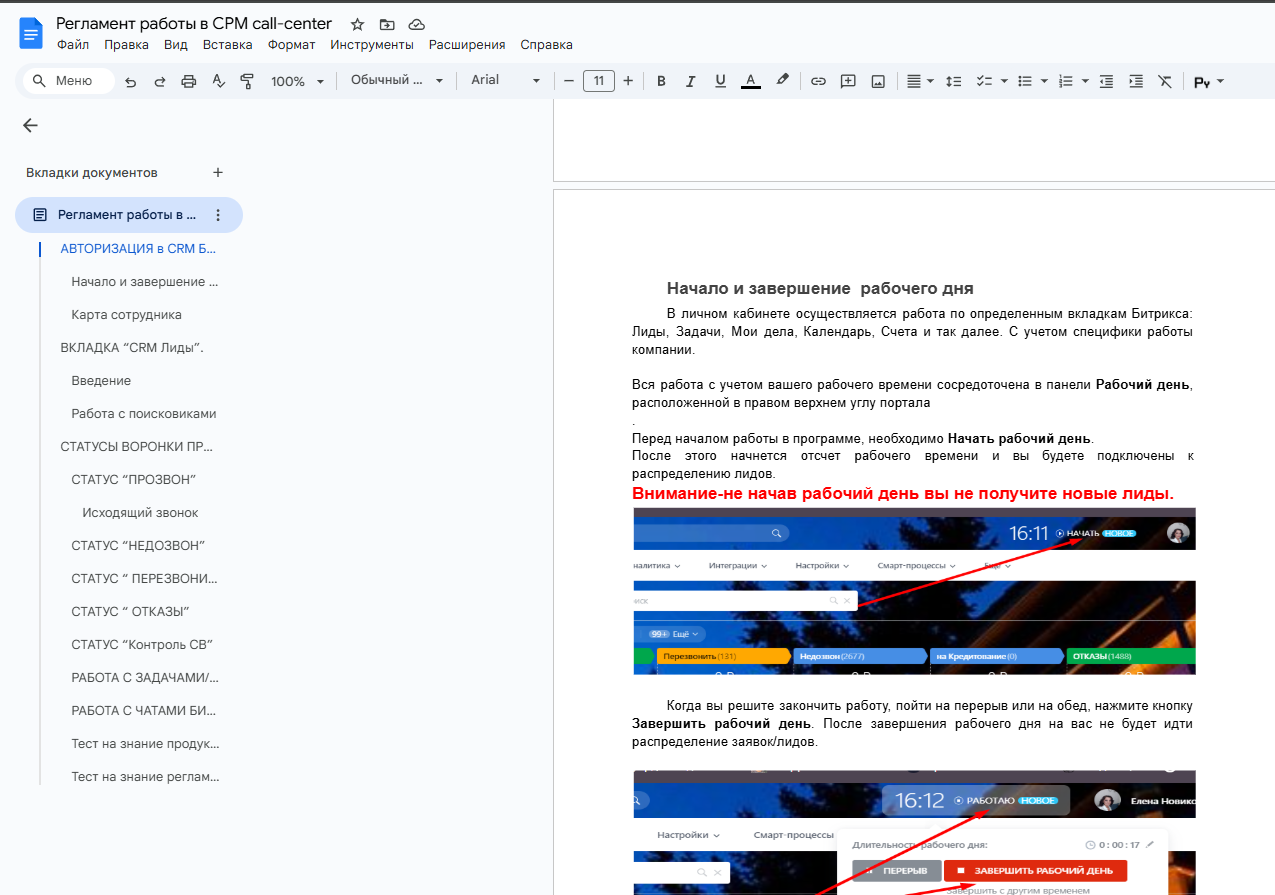Viewport: 1275px width, 895px height.
Task: Add a new document tab
Action: [218, 172]
